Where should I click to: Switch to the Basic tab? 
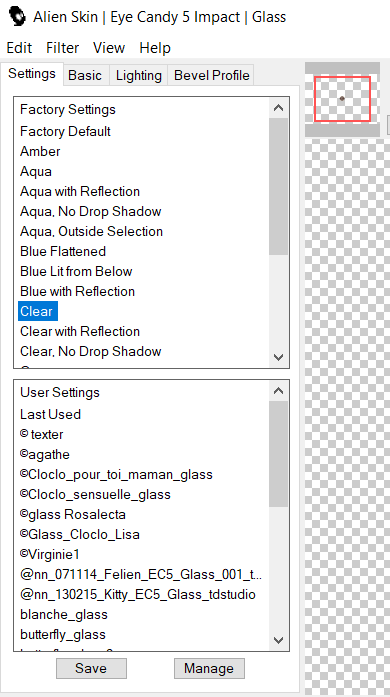click(x=85, y=75)
